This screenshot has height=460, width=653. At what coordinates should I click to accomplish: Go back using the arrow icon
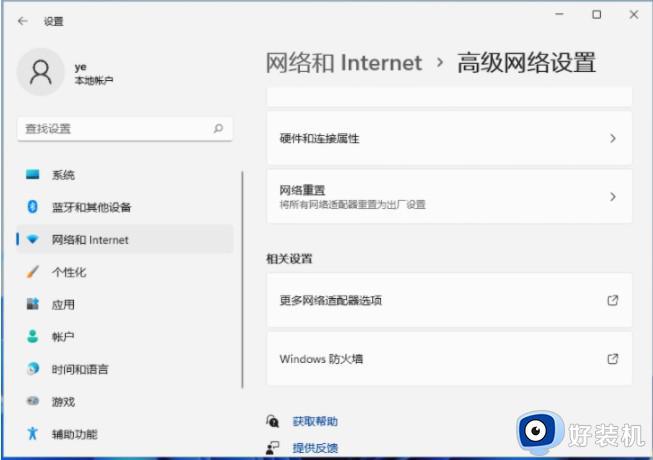click(22, 21)
